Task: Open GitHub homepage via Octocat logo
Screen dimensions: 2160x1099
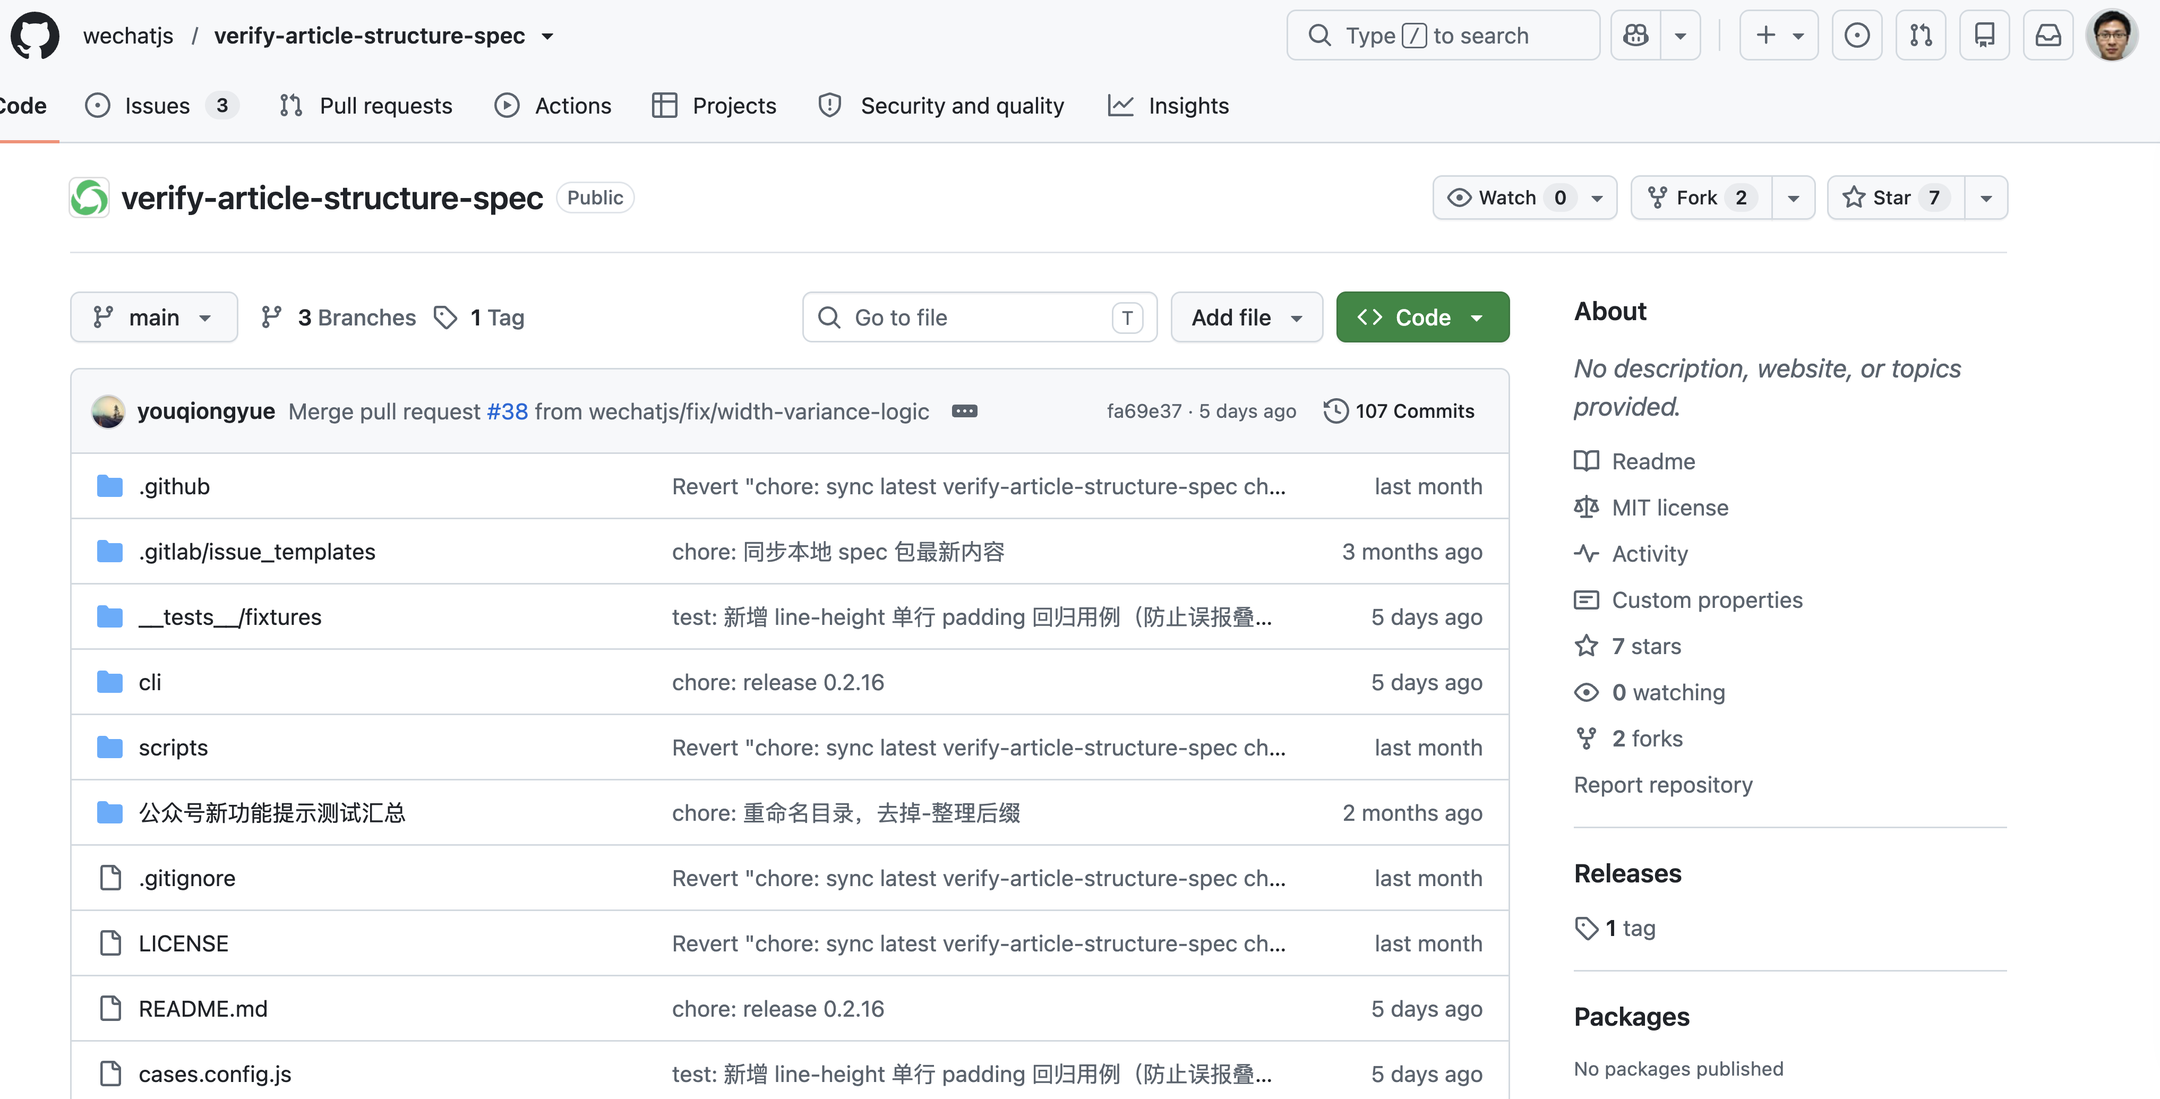Action: pyautogui.click(x=35, y=36)
